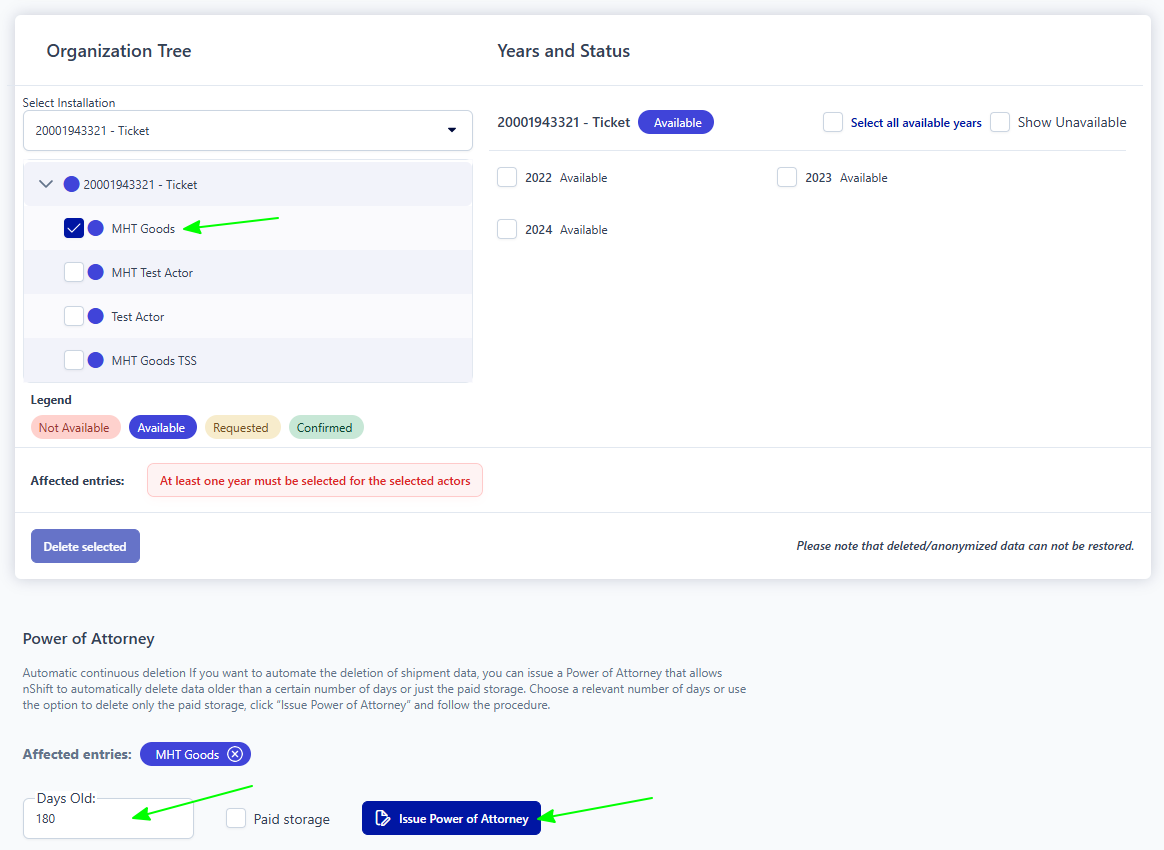Remove MHT Goods chip via x icon

click(235, 754)
